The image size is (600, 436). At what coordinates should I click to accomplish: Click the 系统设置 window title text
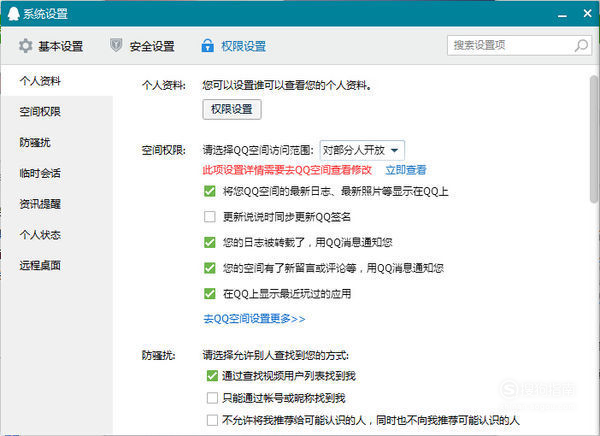[x=45, y=14]
